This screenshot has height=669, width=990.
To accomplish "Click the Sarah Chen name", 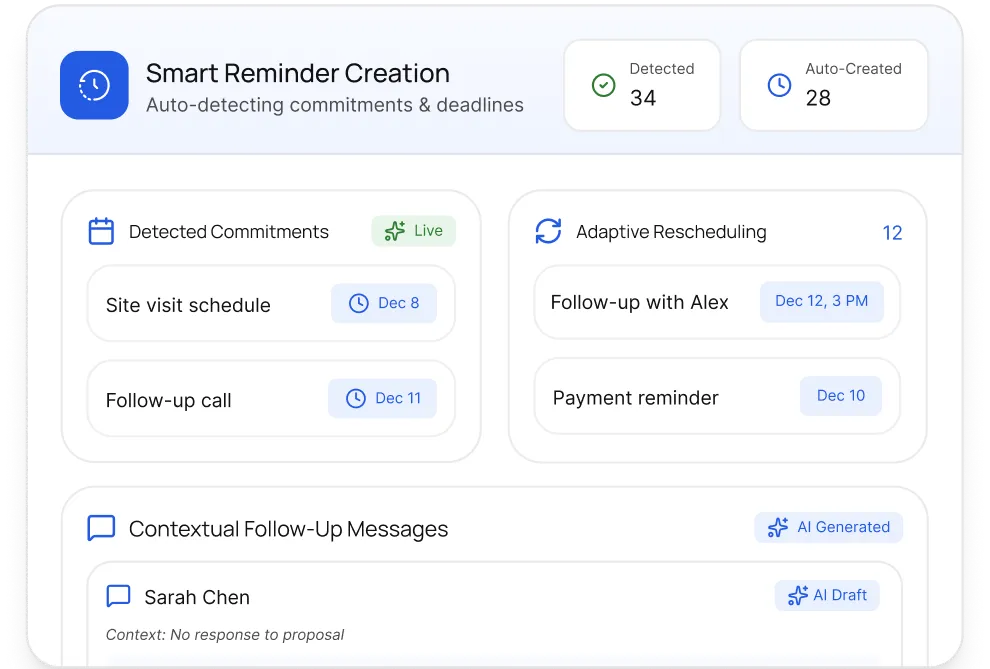I will [x=197, y=597].
